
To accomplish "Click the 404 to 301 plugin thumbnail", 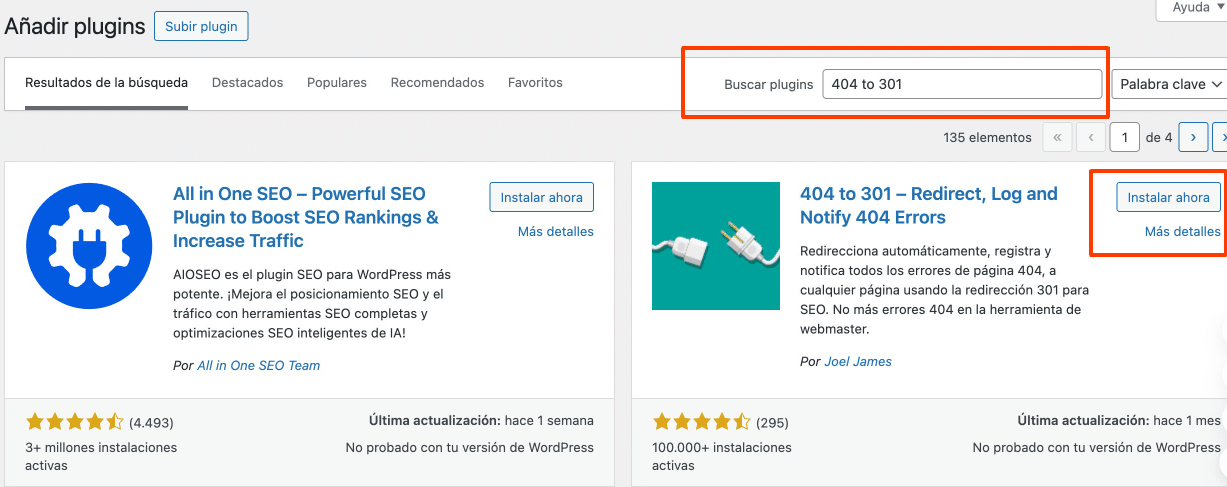I will point(715,246).
